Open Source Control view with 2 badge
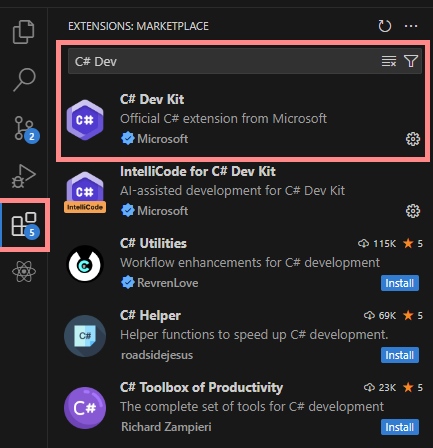 pos(26,129)
